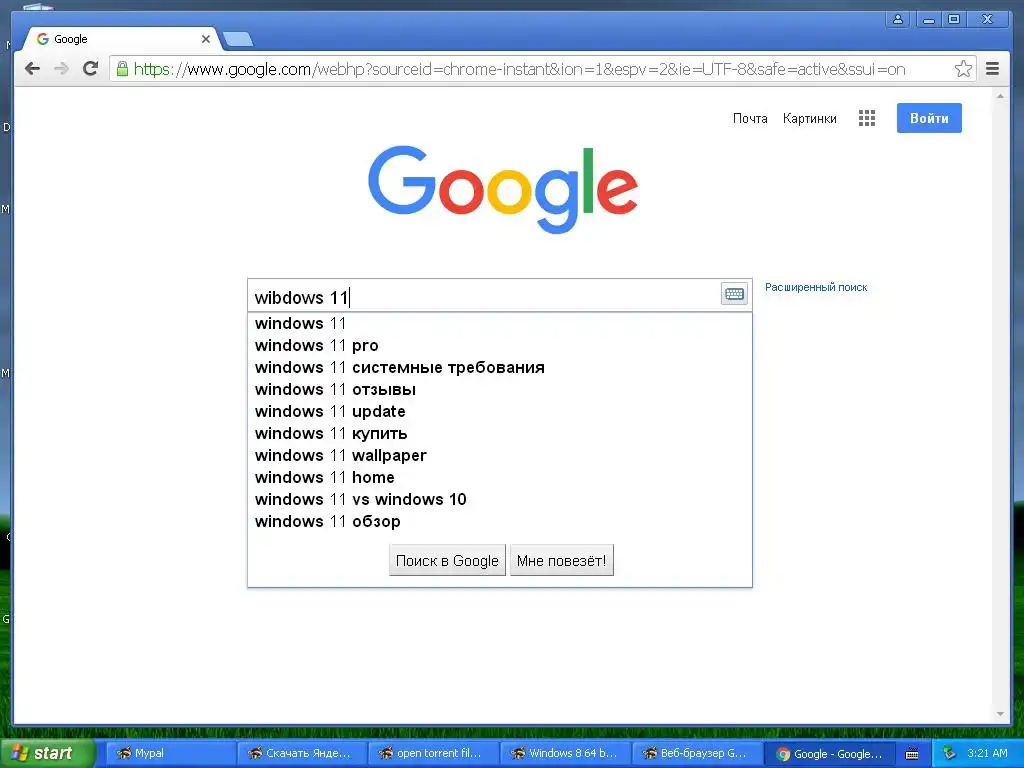Choose suggestion windows 11 vs windows 10

(x=500, y=500)
